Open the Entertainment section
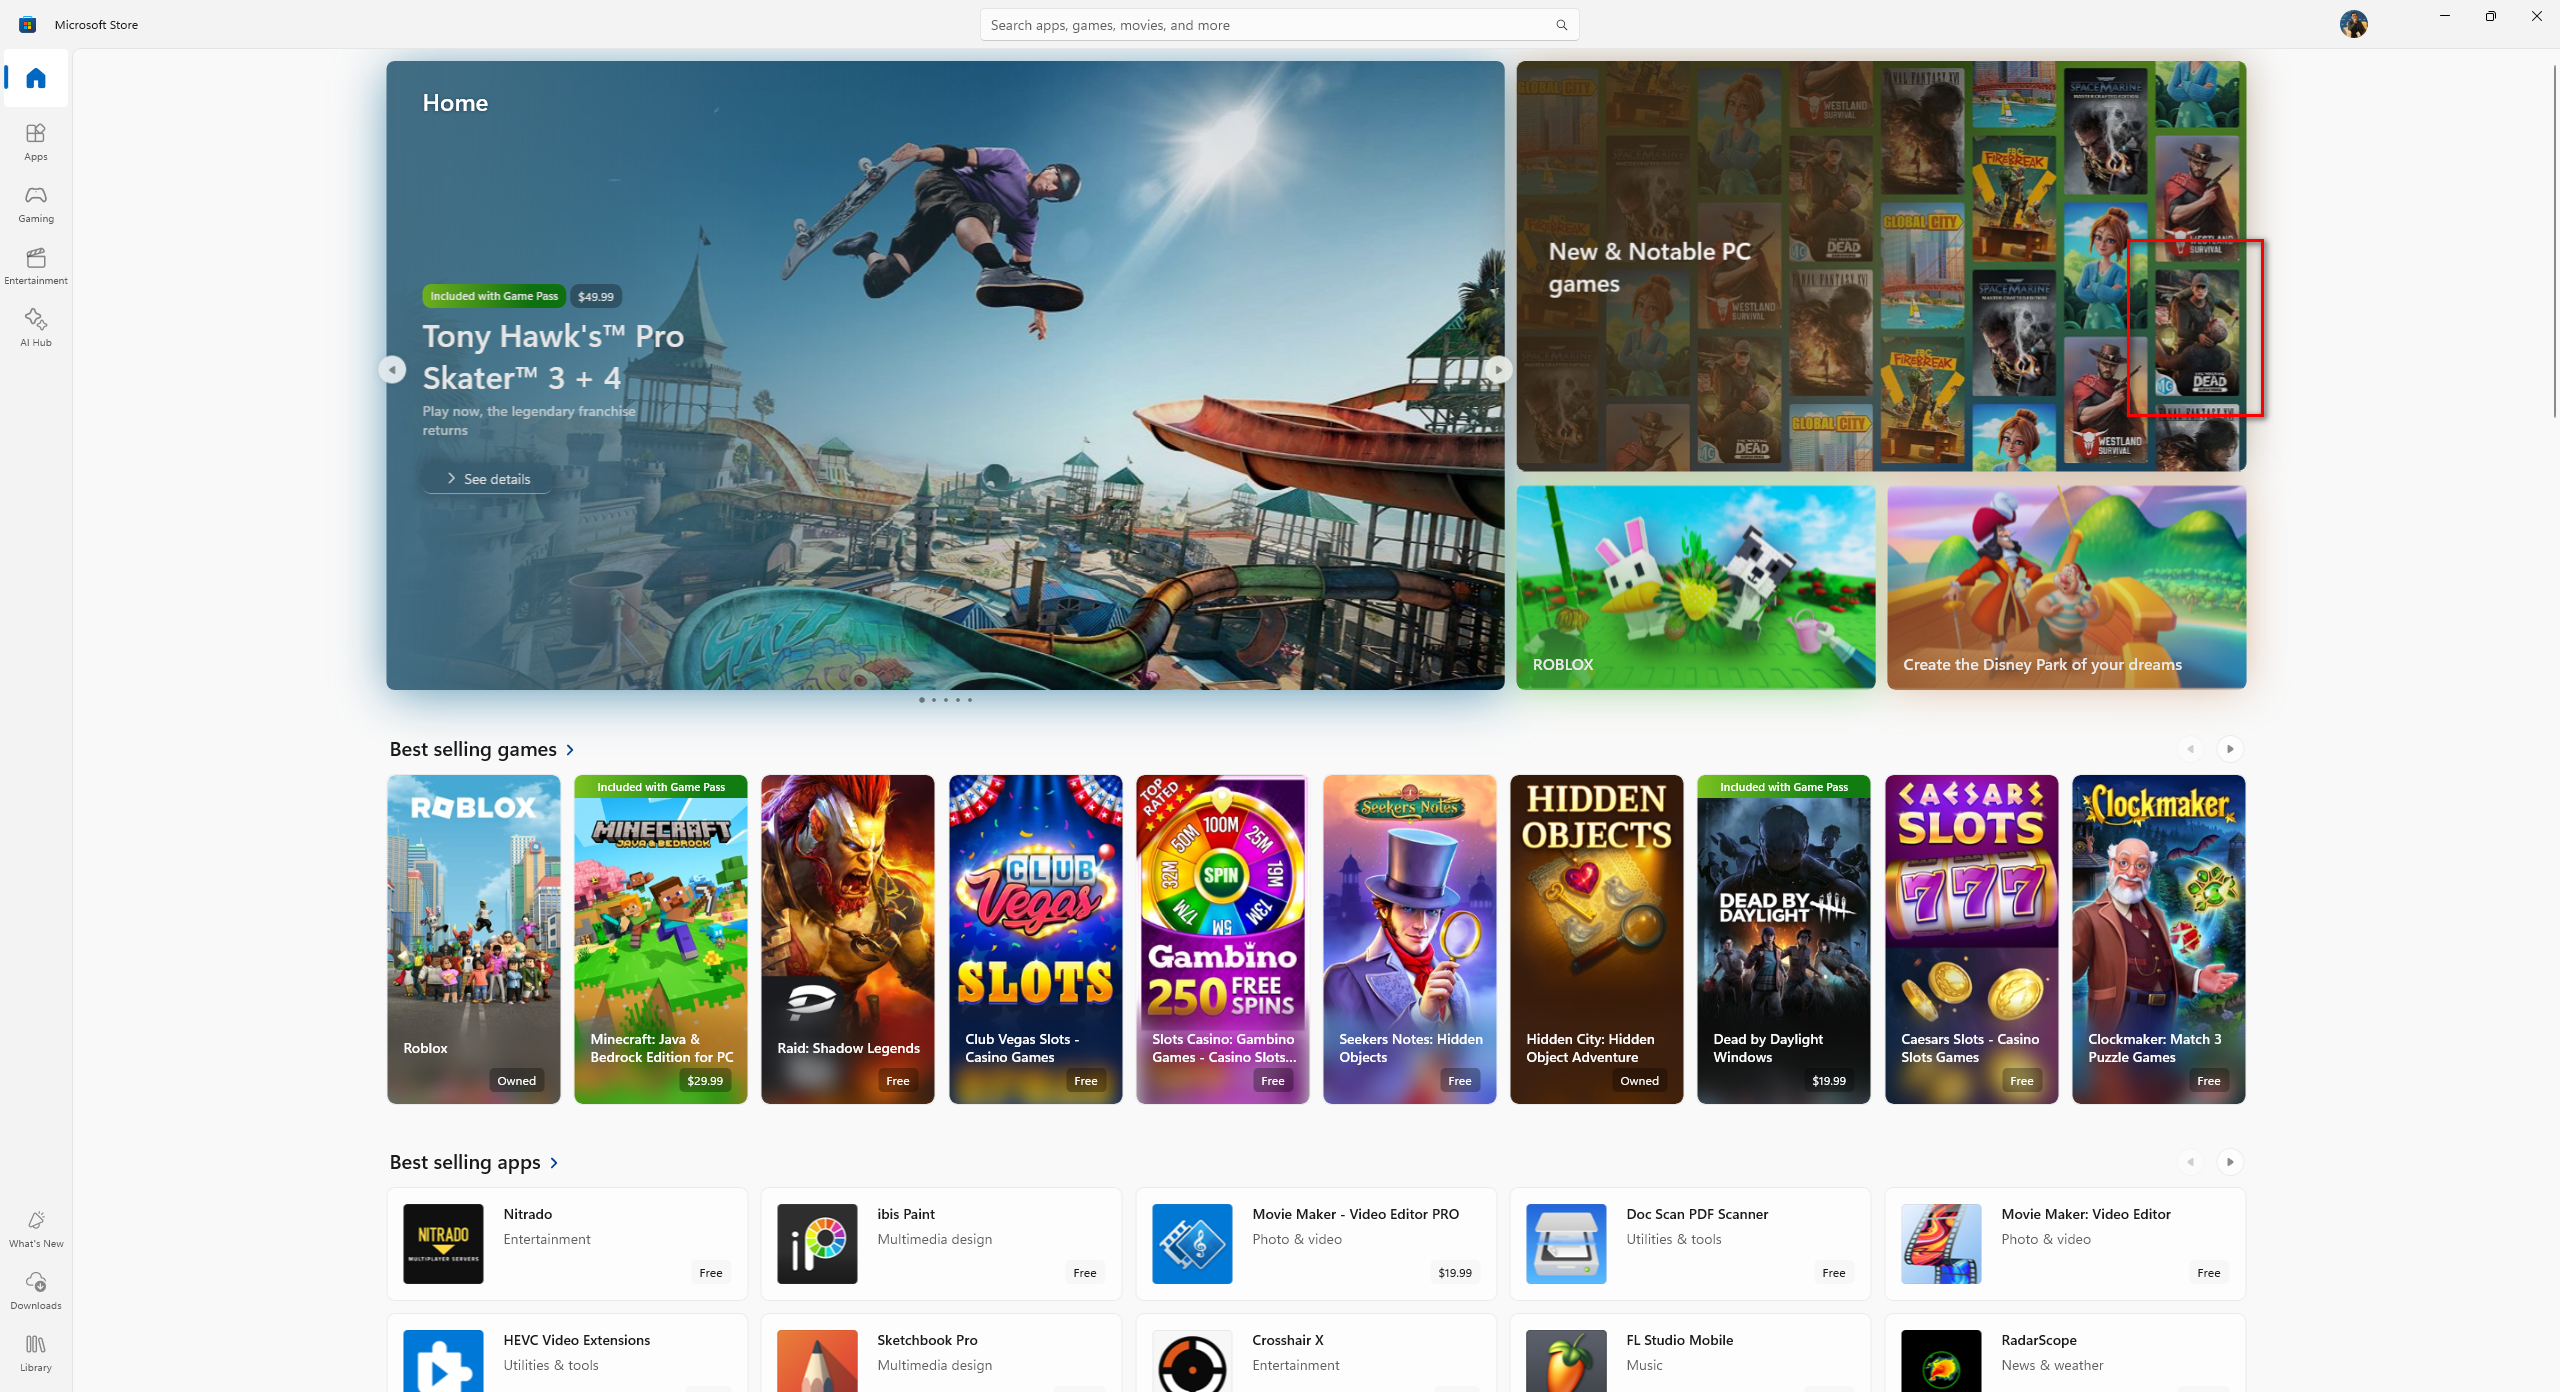This screenshot has height=1392, width=2560. (x=36, y=265)
